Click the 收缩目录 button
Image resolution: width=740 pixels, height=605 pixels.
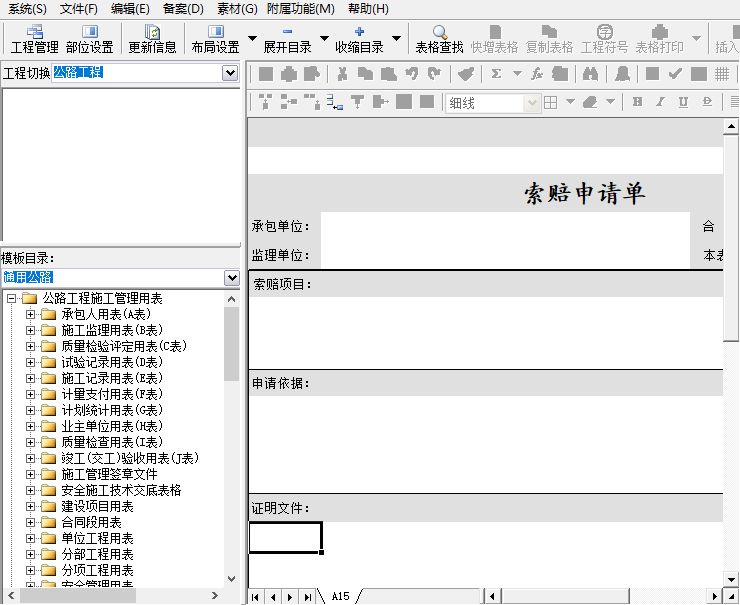coord(359,39)
